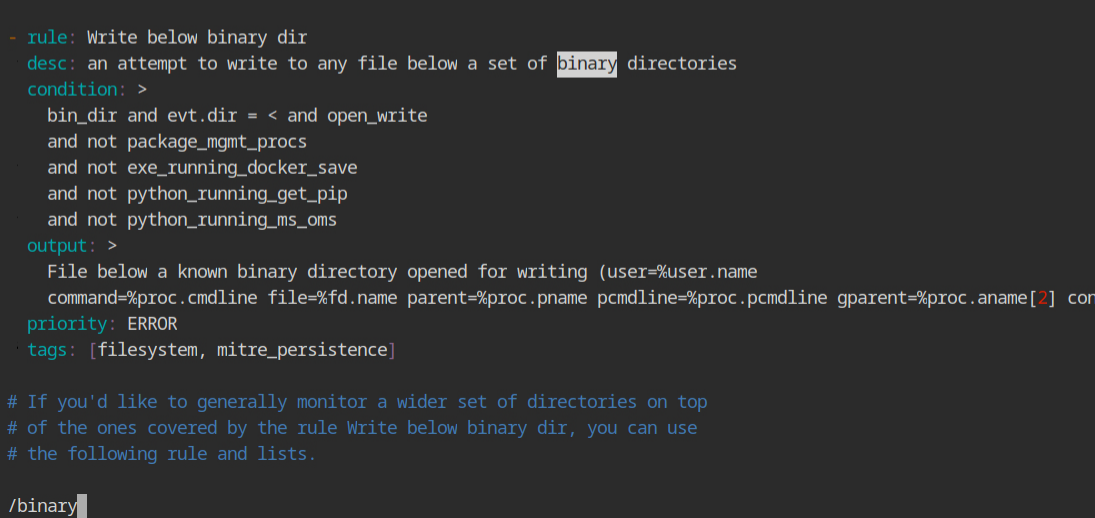Click "bin_dir" in the condition line
The height and width of the screenshot is (518, 1095).
click(x=82, y=115)
